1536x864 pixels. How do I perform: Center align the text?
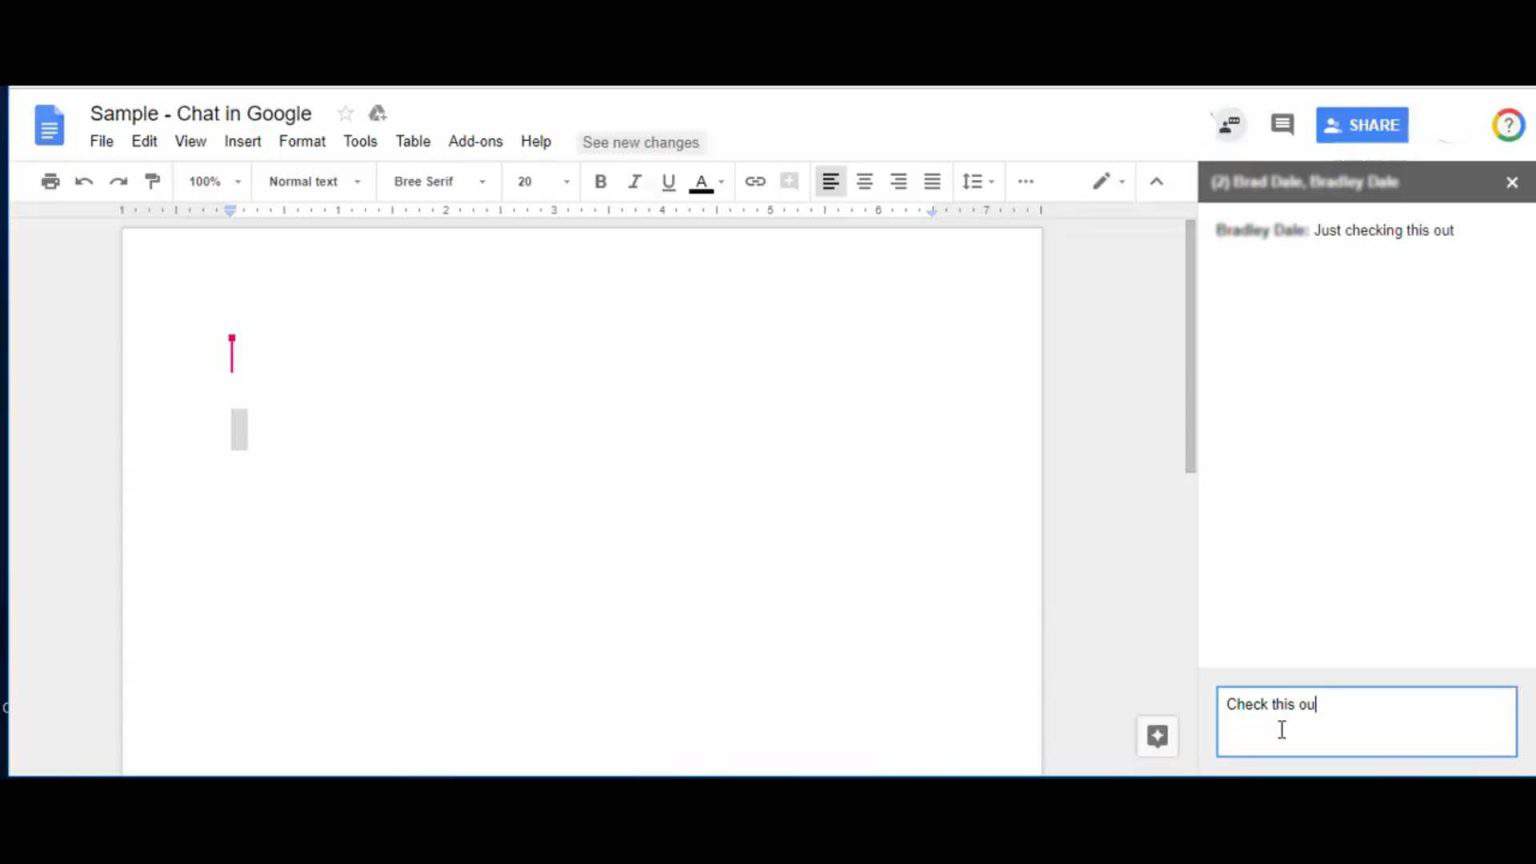pyautogui.click(x=864, y=181)
